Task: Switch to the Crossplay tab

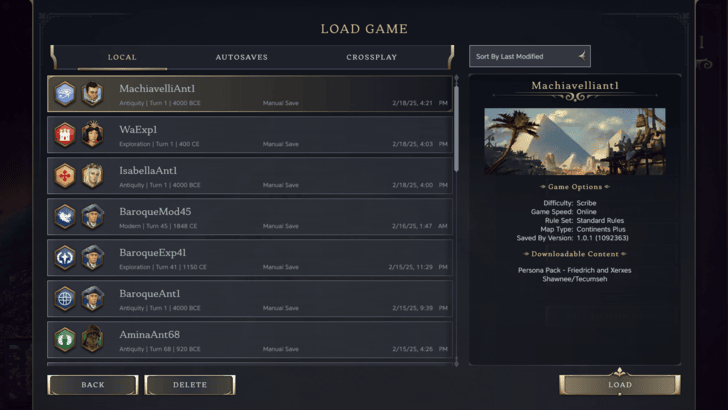Action: (371, 57)
